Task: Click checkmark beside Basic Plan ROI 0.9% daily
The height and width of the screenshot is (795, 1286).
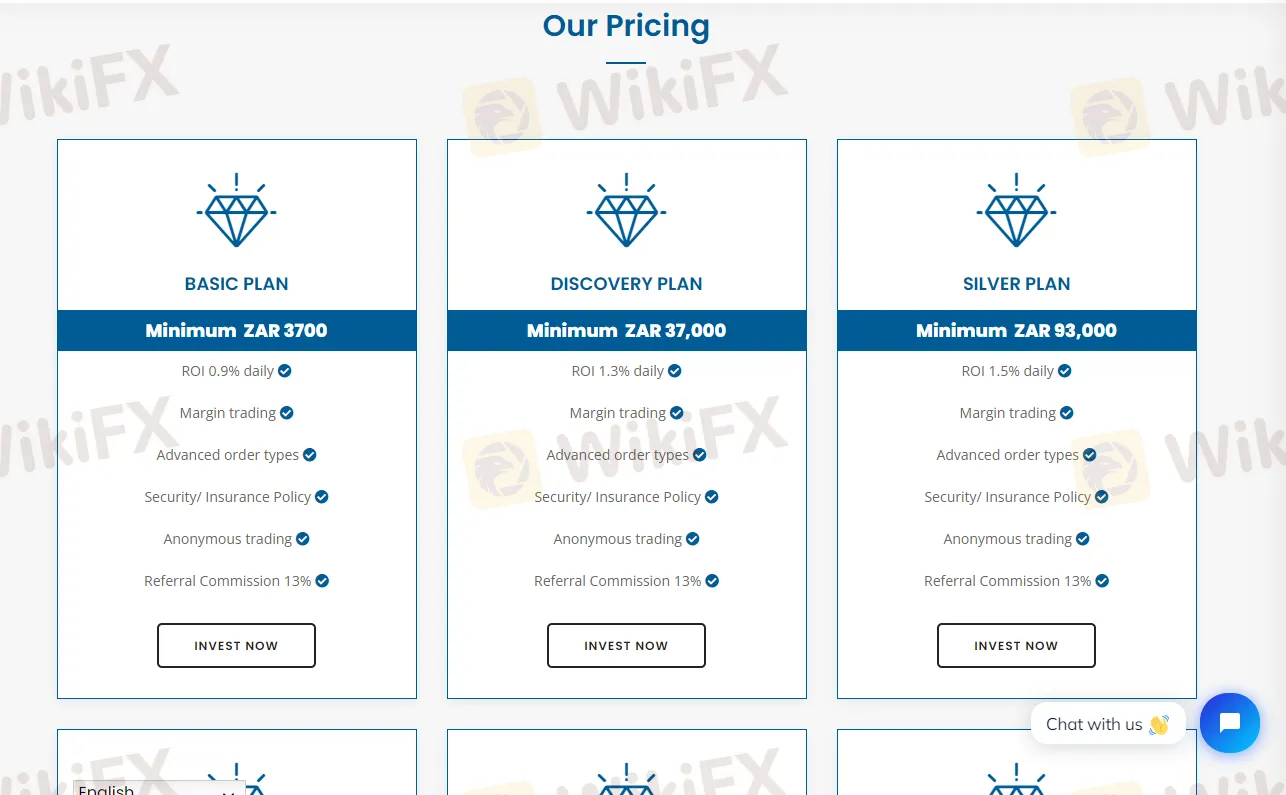Action: (x=285, y=371)
